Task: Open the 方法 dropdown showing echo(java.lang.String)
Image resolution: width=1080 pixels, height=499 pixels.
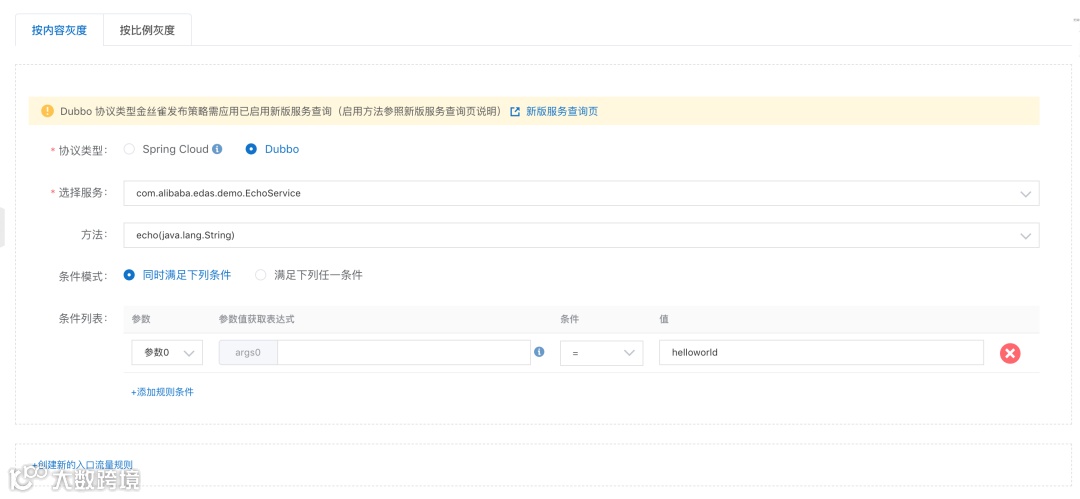Action: coord(581,235)
